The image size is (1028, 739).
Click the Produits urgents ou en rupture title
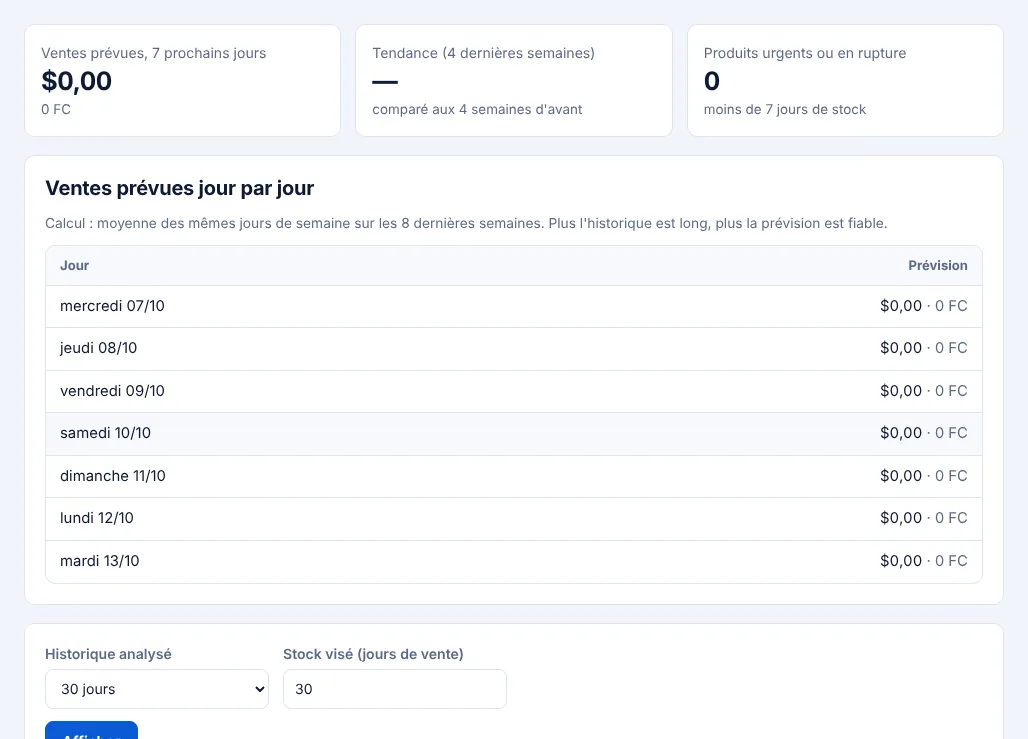(x=804, y=53)
